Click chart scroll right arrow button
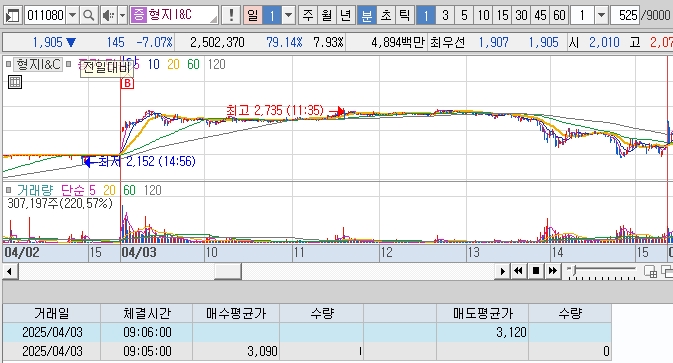The image size is (673, 363). (x=502, y=271)
